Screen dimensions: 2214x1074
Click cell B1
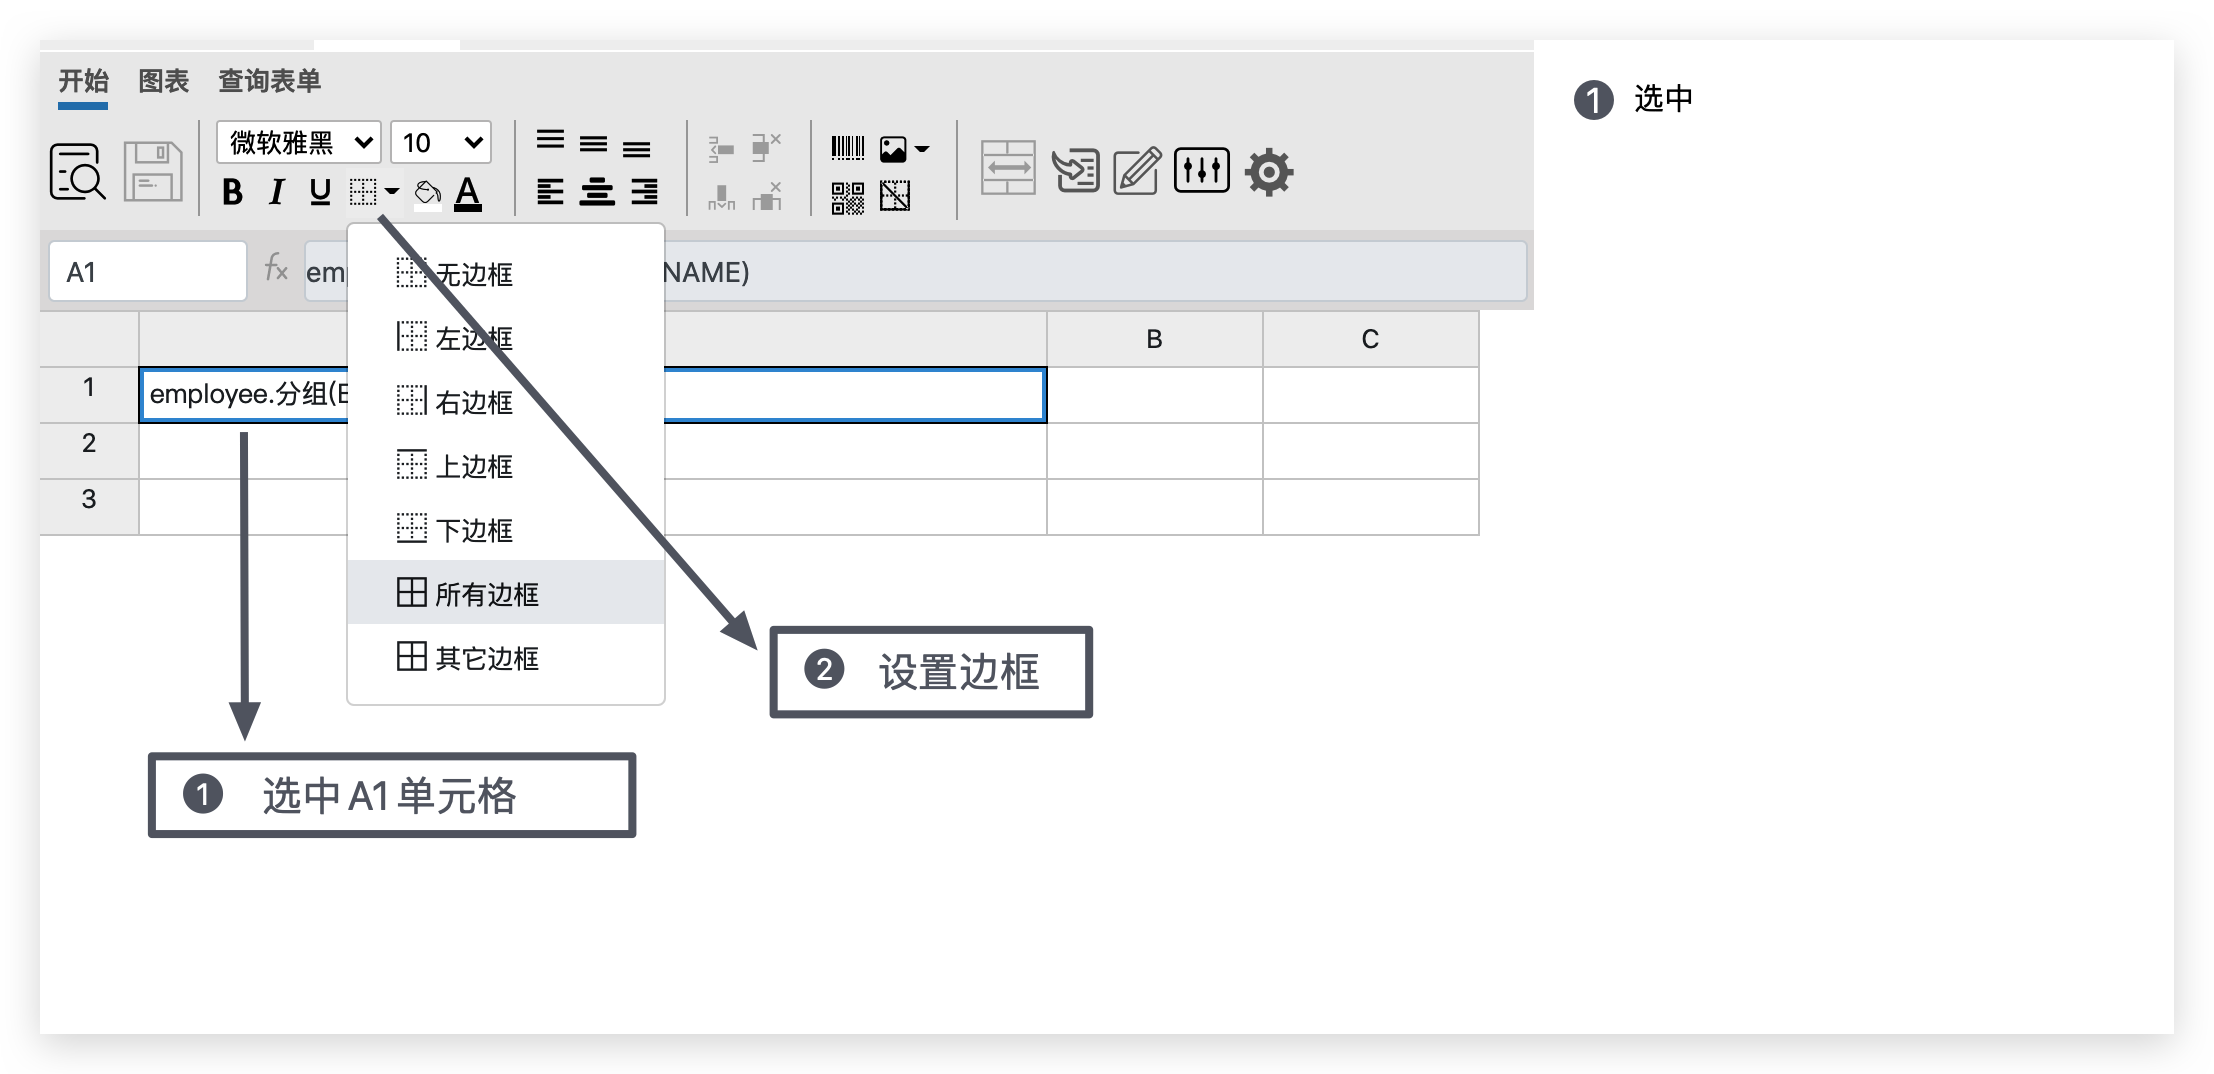point(1155,395)
